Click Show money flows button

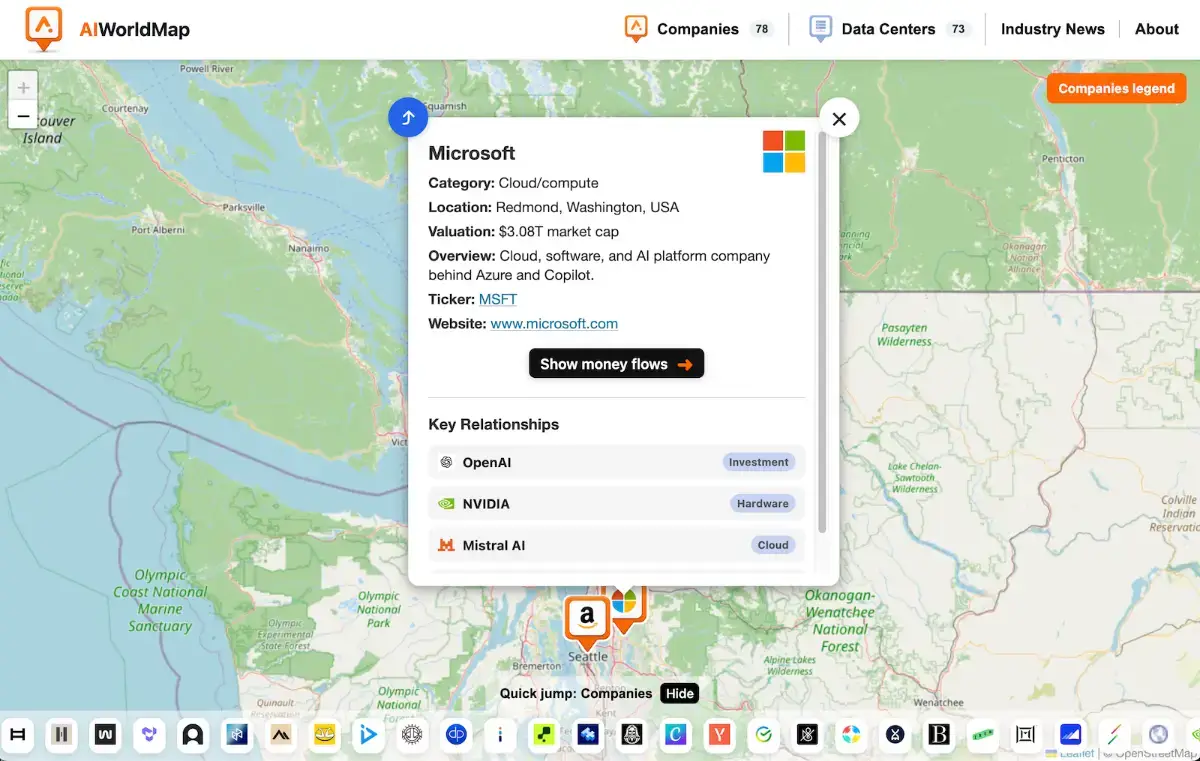coord(616,364)
